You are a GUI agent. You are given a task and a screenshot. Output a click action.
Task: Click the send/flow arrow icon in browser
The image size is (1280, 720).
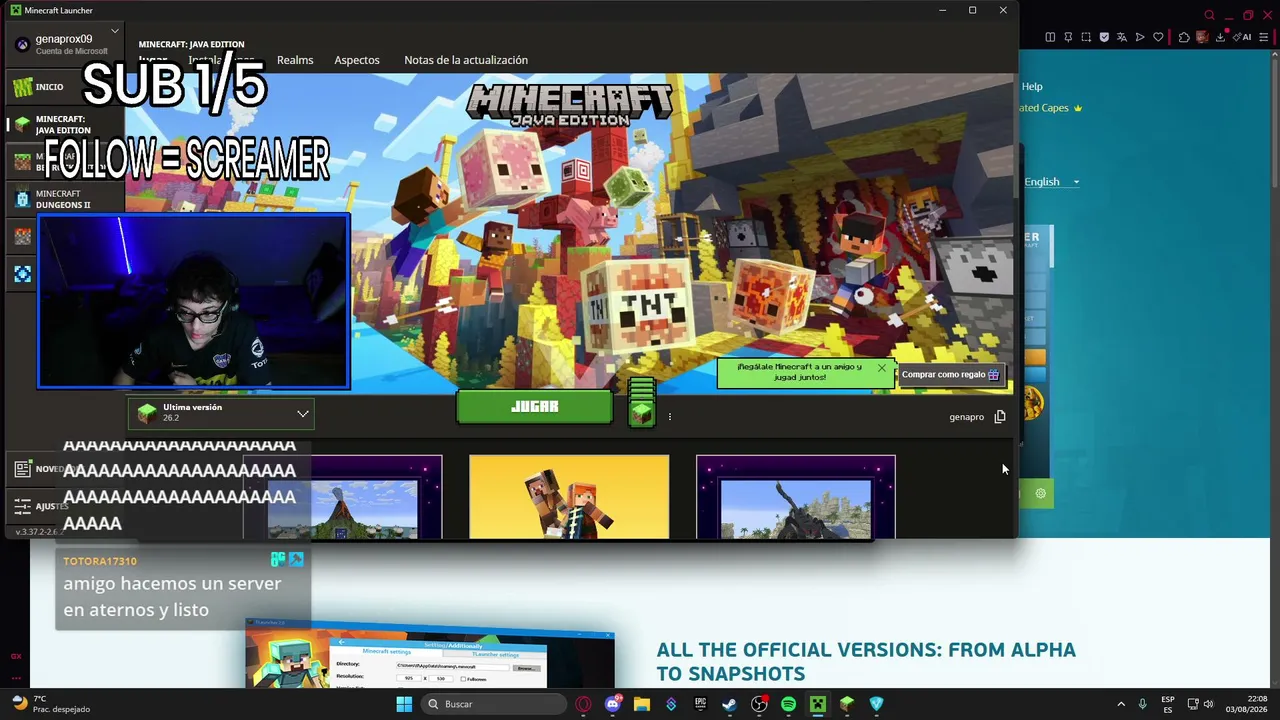point(1140,37)
